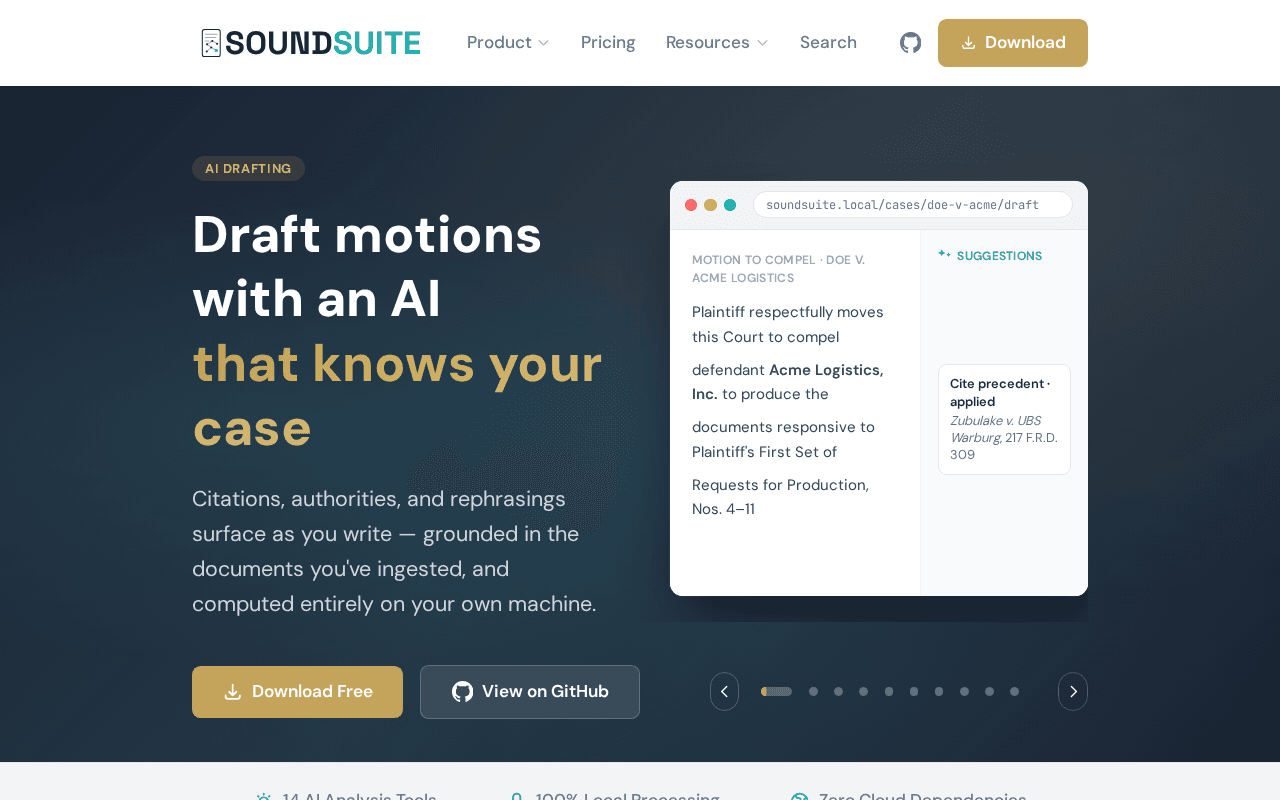Click the SoundSuite logo
This screenshot has width=1280, height=800.
[310, 43]
